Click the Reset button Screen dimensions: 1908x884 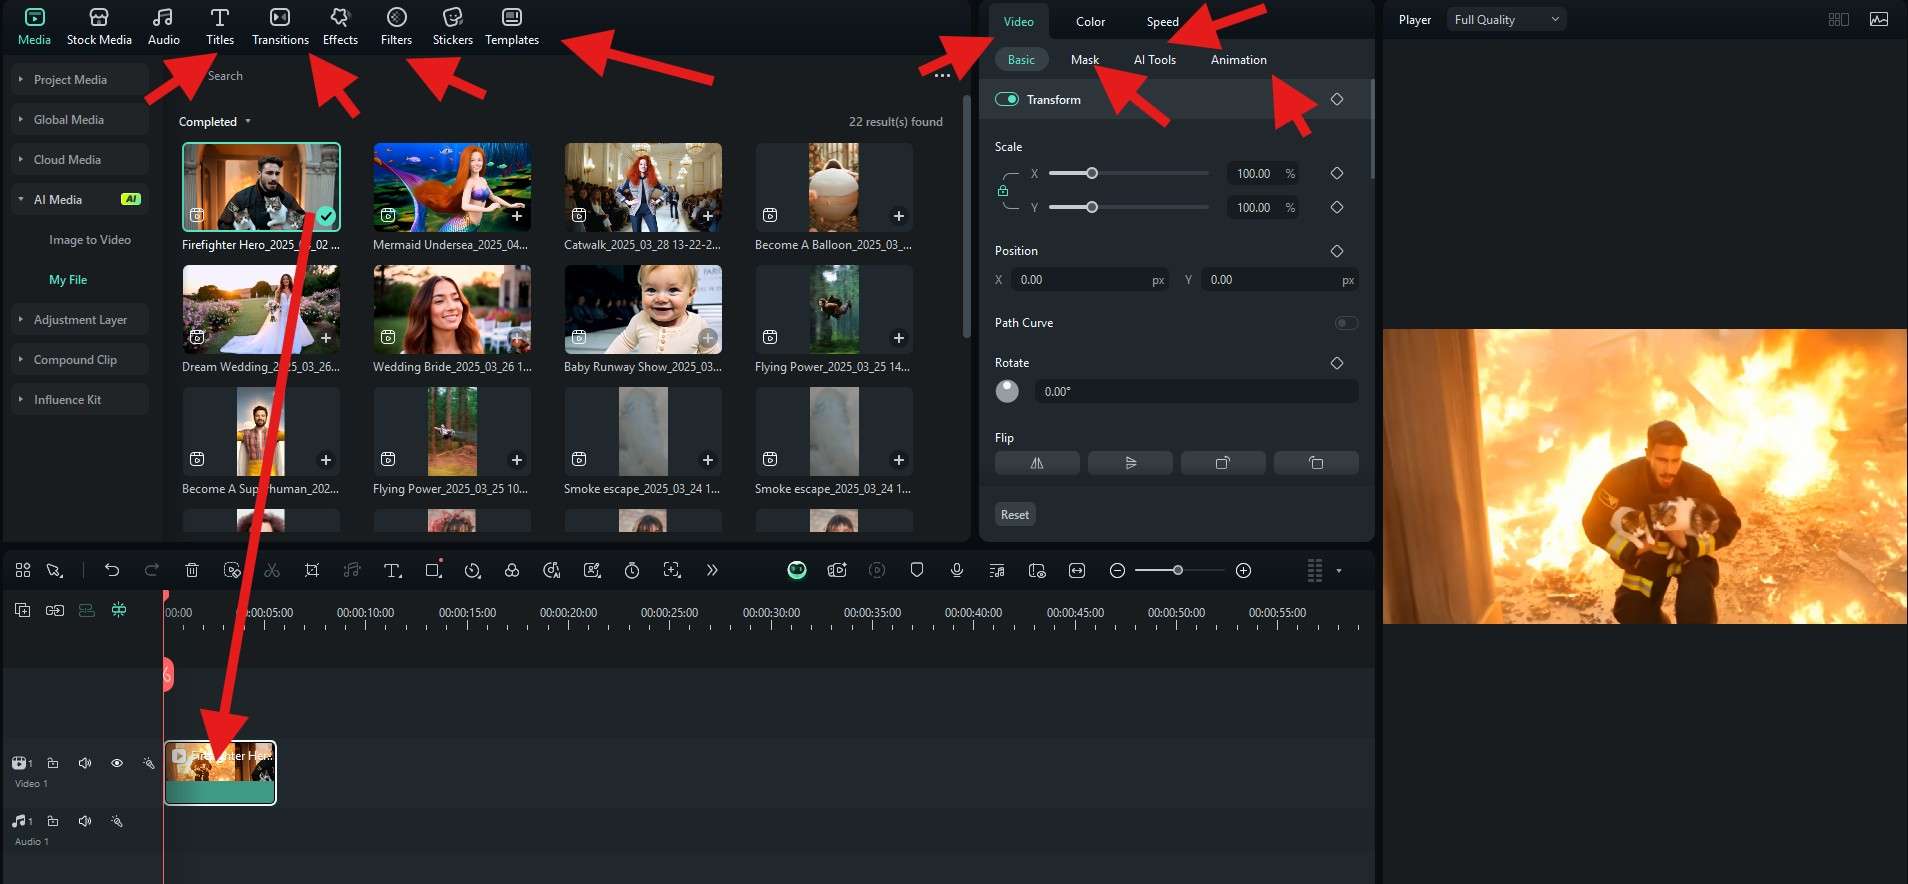(1015, 514)
